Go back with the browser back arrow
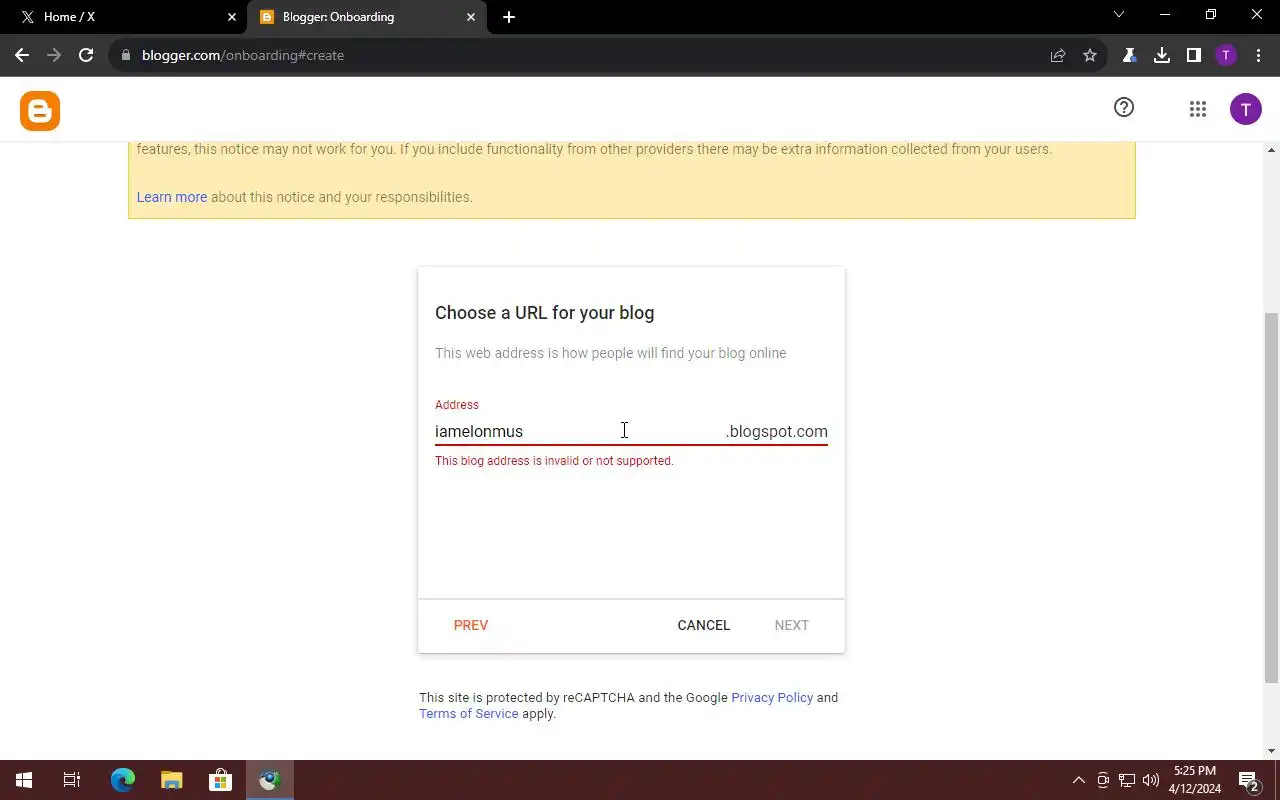1280x800 pixels. click(x=22, y=55)
